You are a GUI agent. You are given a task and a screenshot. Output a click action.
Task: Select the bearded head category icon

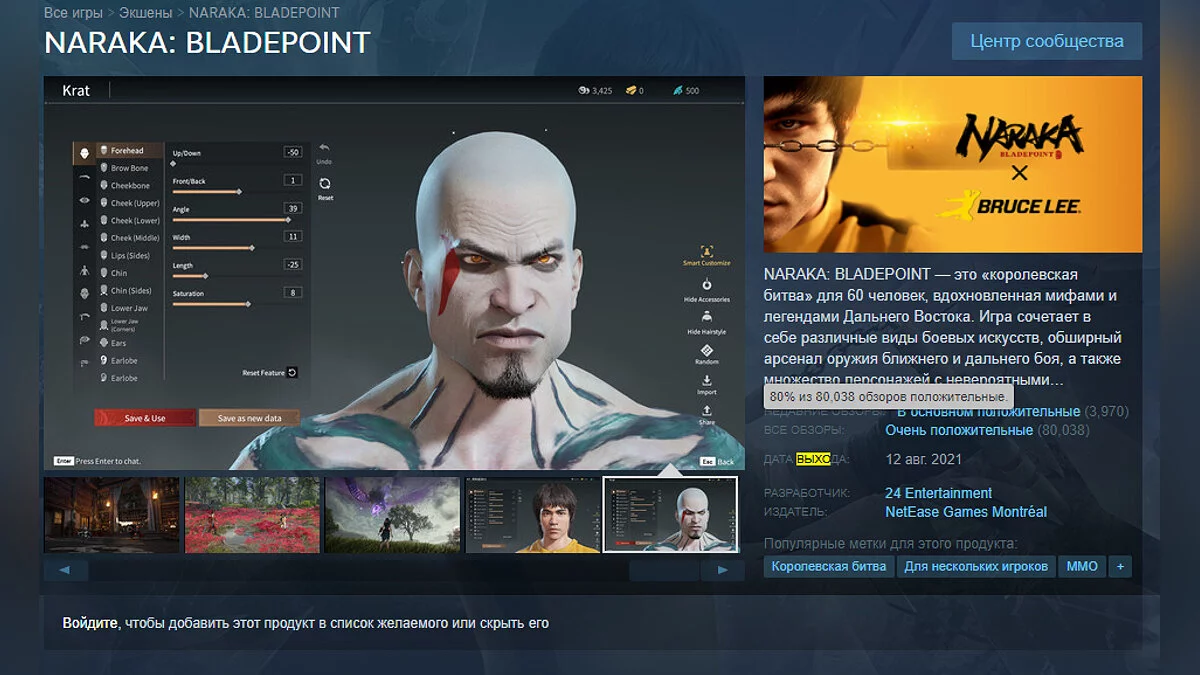click(x=85, y=294)
